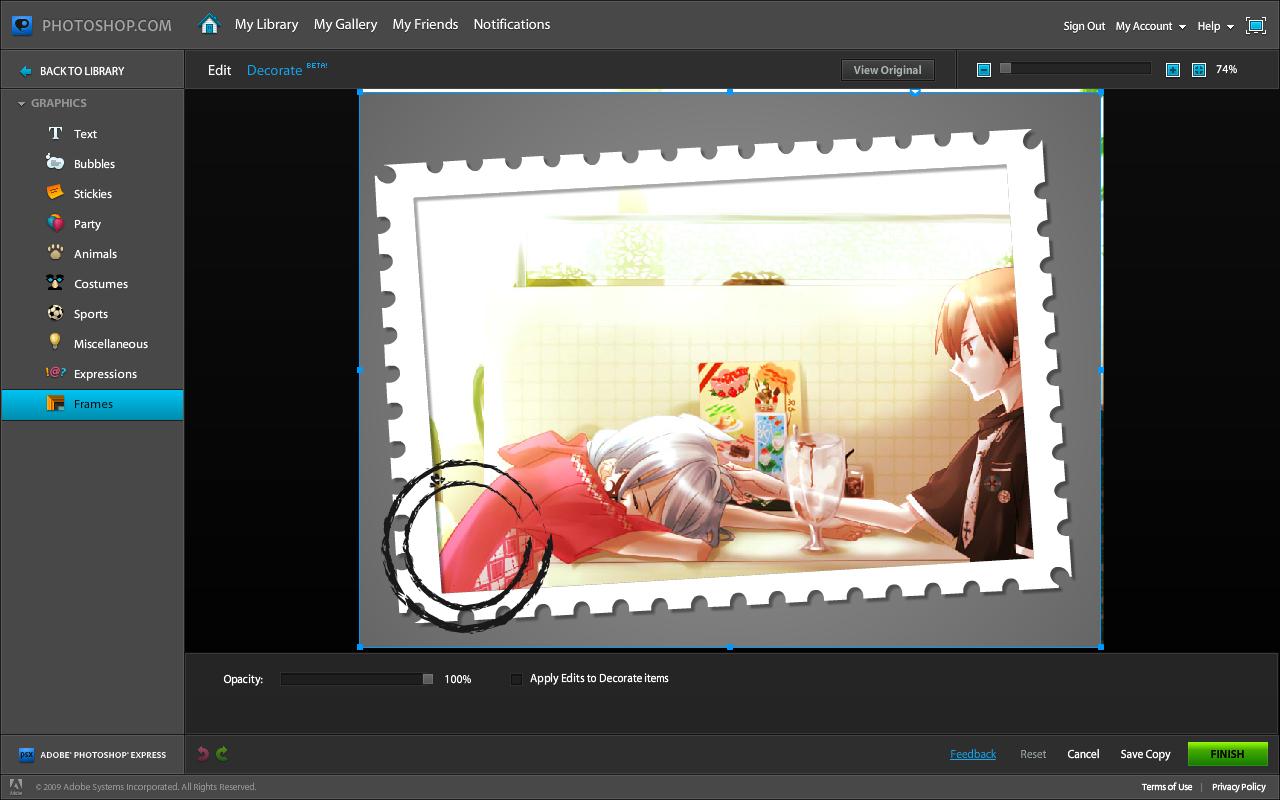Click the Photoshop.com logo icon
Image resolution: width=1280 pixels, height=800 pixels.
coord(22,25)
